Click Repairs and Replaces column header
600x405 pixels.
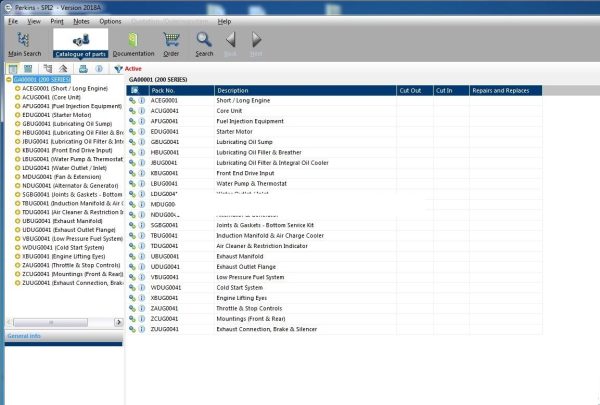(x=505, y=90)
